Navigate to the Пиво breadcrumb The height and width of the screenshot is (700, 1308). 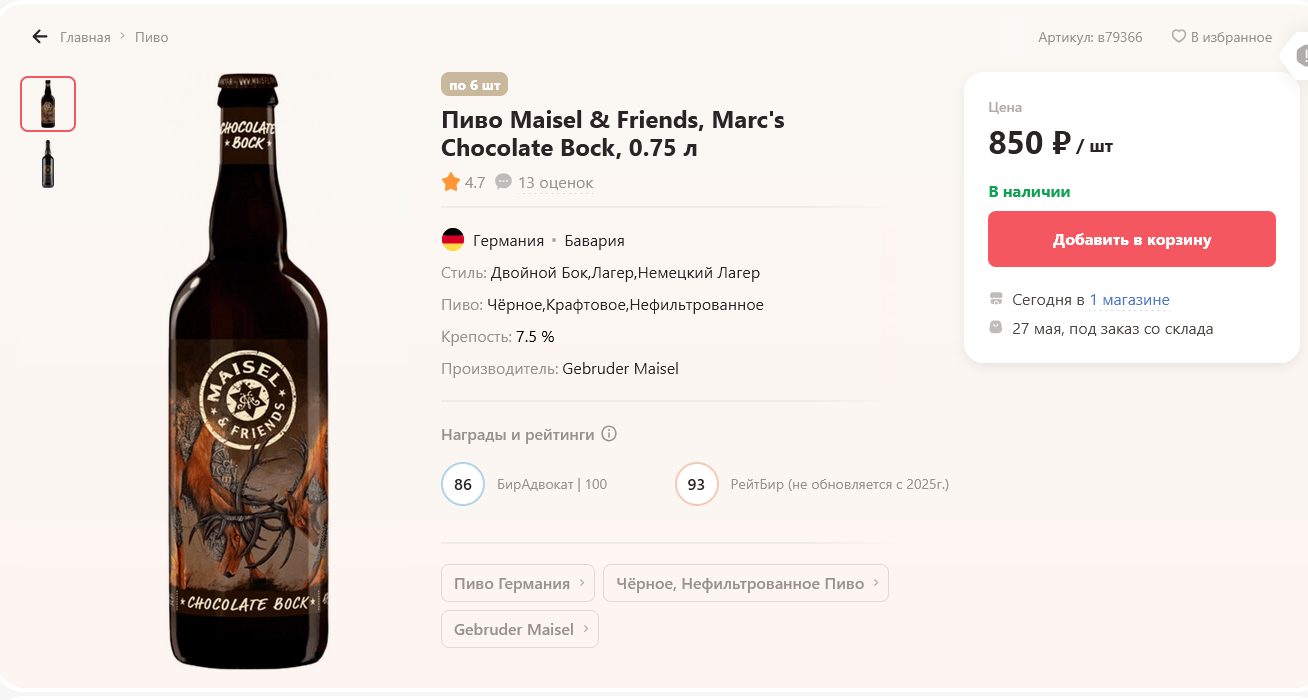point(151,37)
